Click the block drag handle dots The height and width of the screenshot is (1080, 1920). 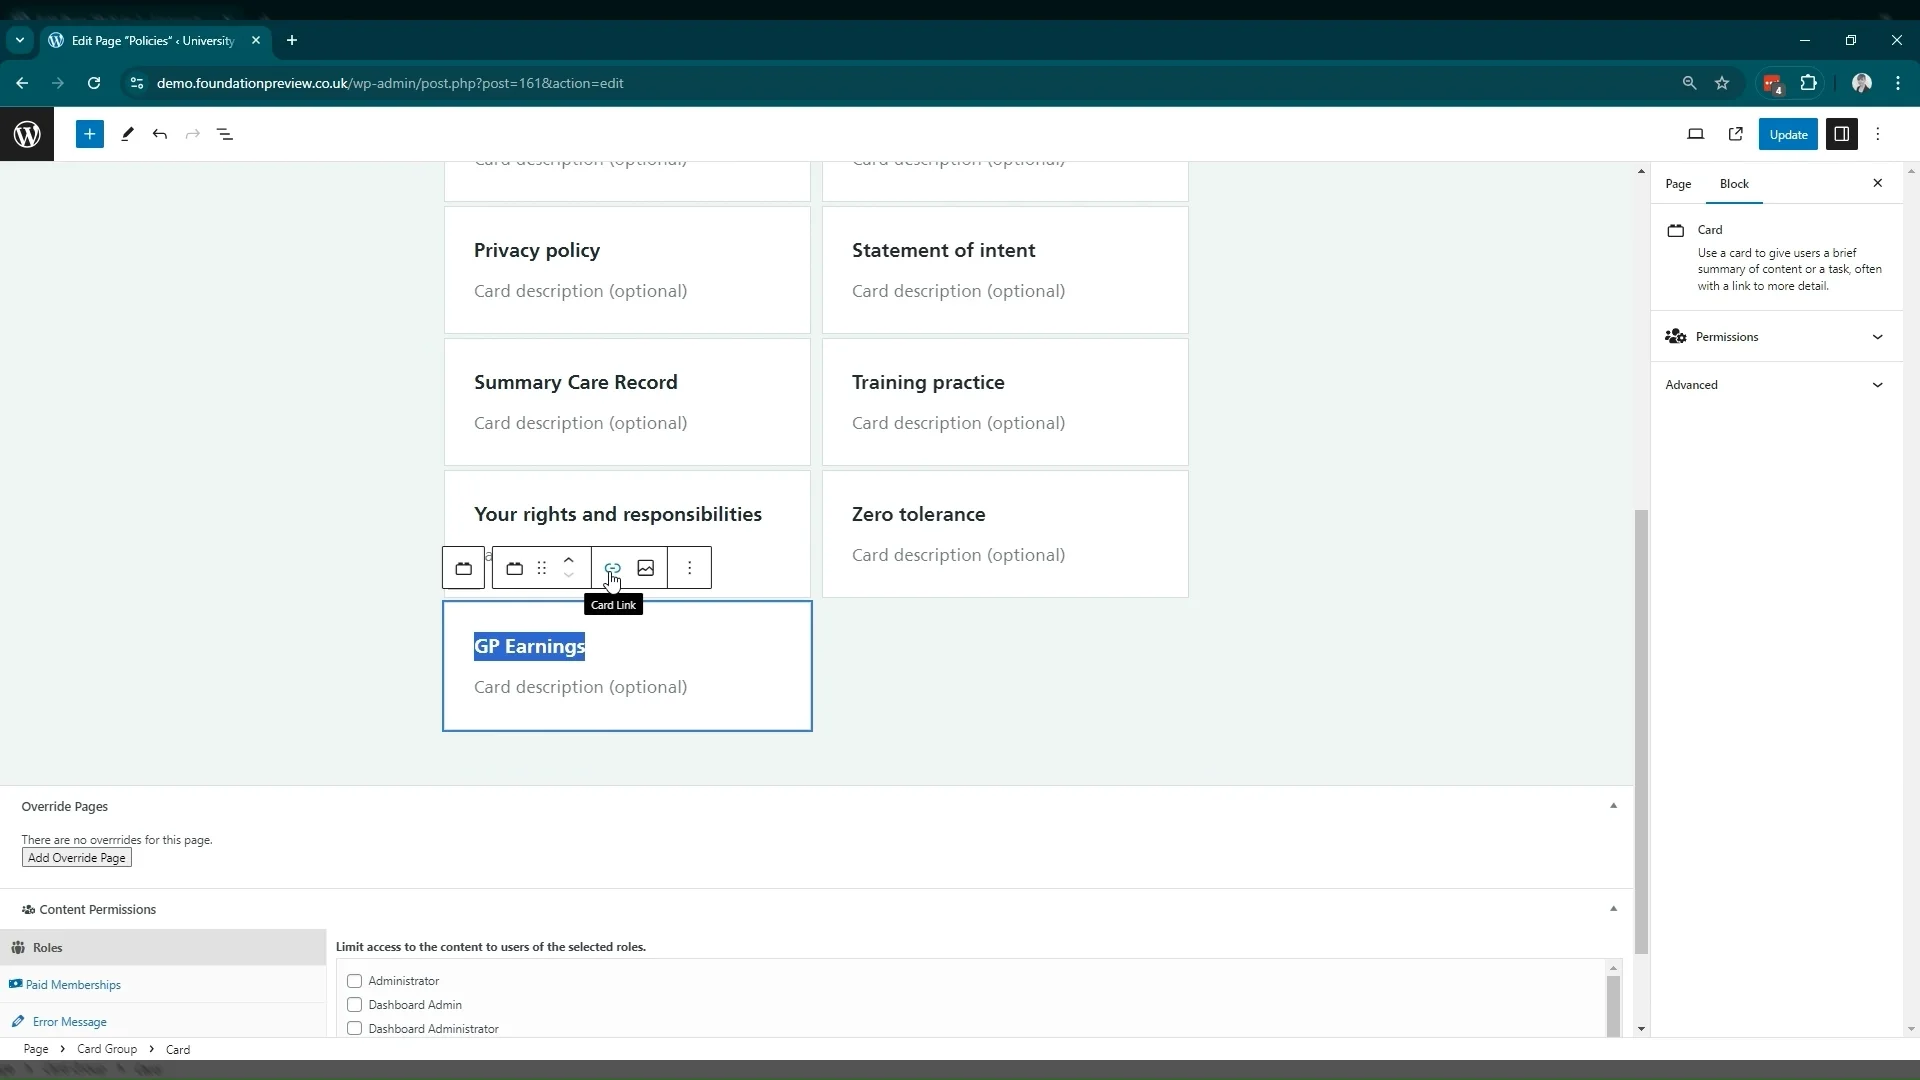tap(541, 568)
